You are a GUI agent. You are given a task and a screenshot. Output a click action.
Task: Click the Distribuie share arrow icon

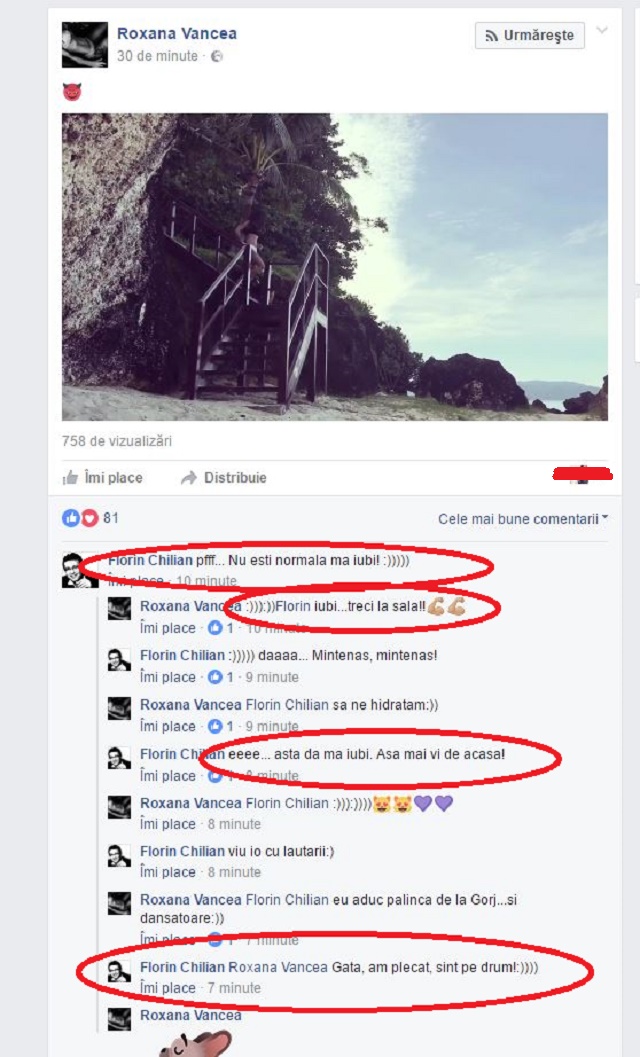(x=189, y=478)
